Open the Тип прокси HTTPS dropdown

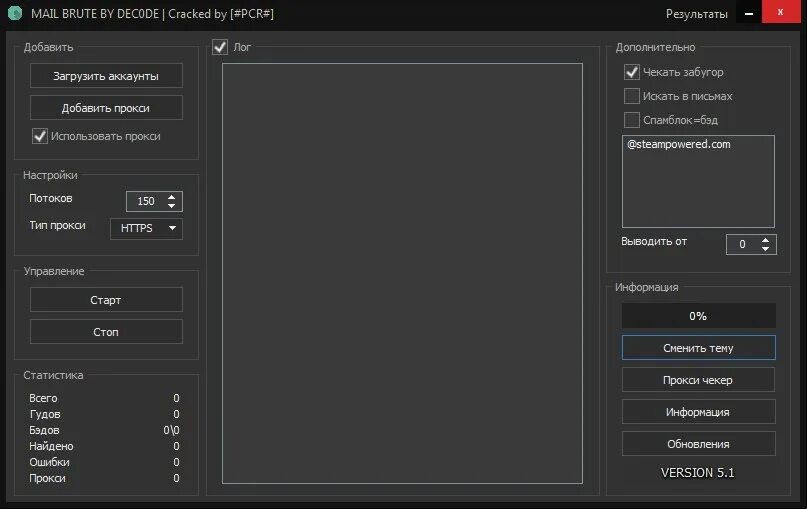(x=146, y=228)
